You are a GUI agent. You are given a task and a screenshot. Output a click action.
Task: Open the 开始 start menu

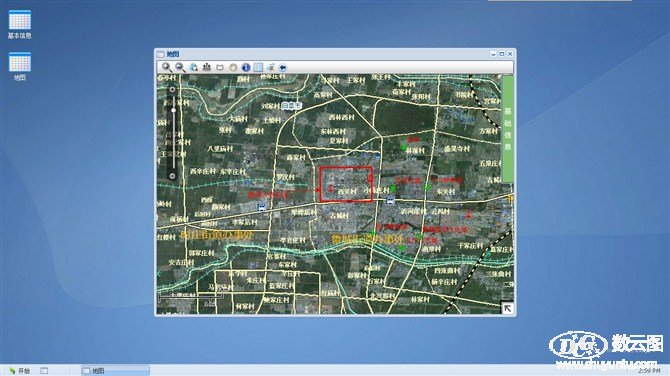[x=20, y=370]
